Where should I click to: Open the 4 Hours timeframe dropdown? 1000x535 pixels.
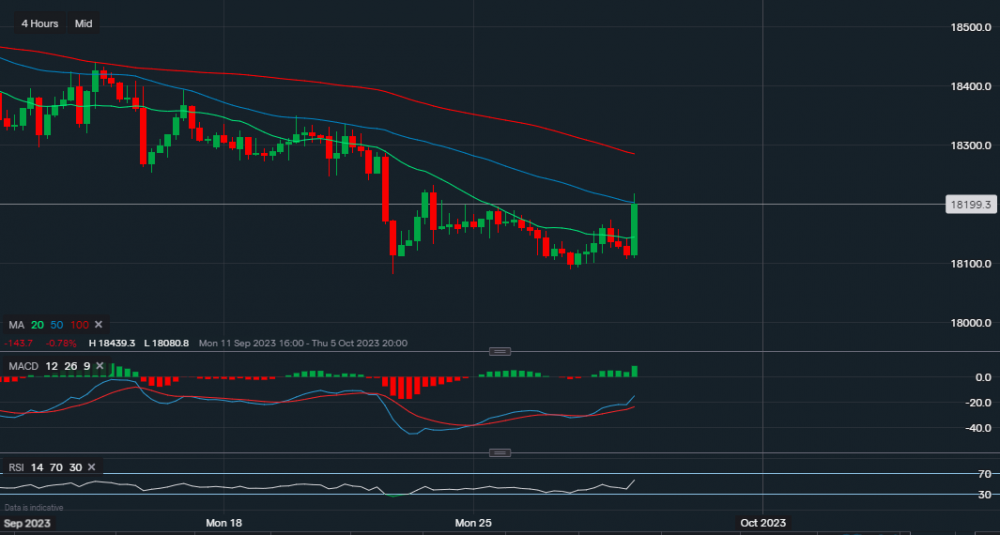40,23
